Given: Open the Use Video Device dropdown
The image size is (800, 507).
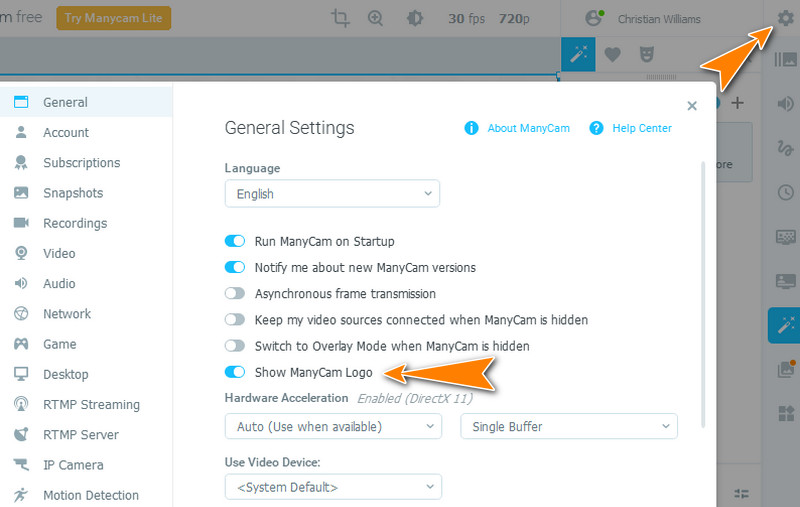Looking at the screenshot, I should [x=331, y=487].
